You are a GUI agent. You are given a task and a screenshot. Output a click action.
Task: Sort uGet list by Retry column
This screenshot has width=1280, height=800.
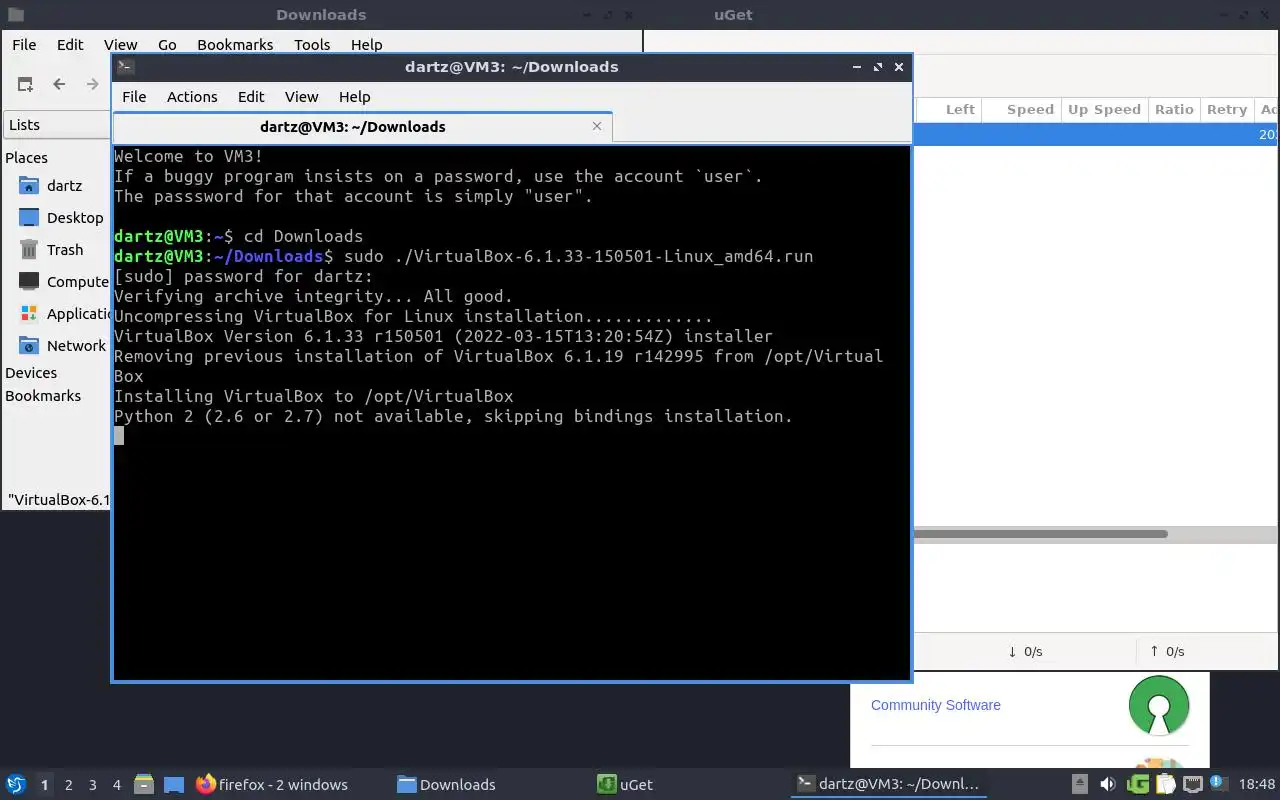[x=1227, y=110]
